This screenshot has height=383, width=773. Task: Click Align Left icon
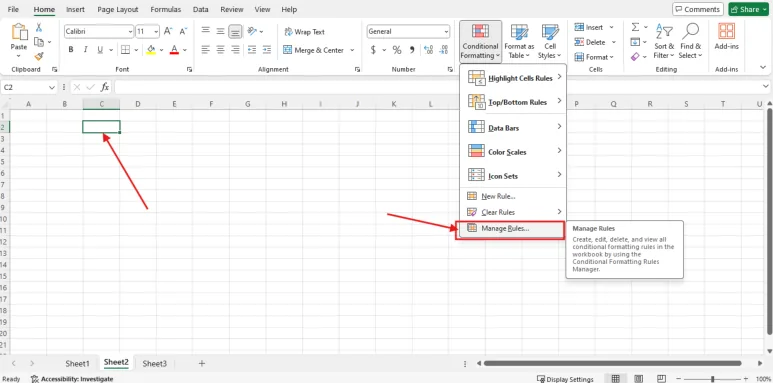[x=206, y=50]
